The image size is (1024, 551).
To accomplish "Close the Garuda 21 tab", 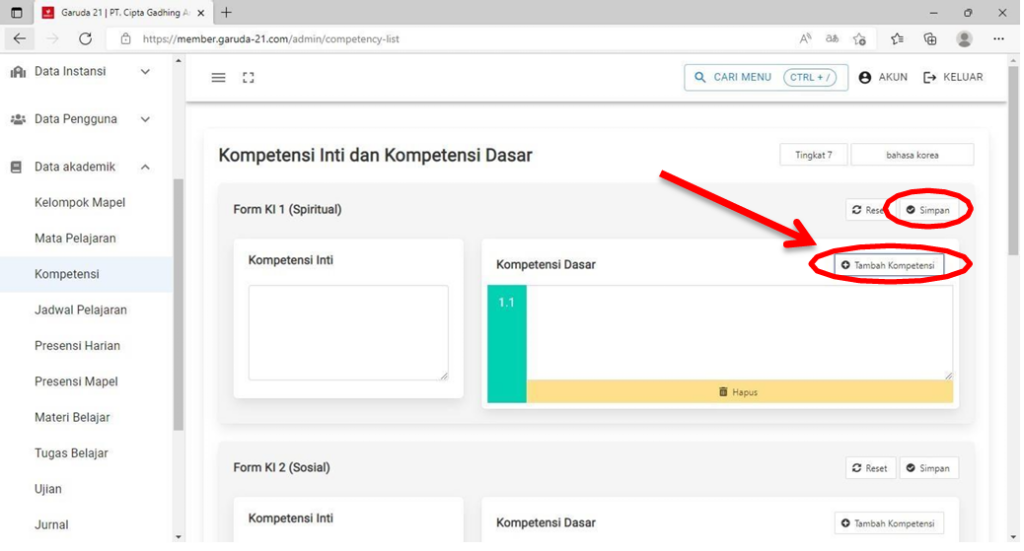I will tap(200, 13).
